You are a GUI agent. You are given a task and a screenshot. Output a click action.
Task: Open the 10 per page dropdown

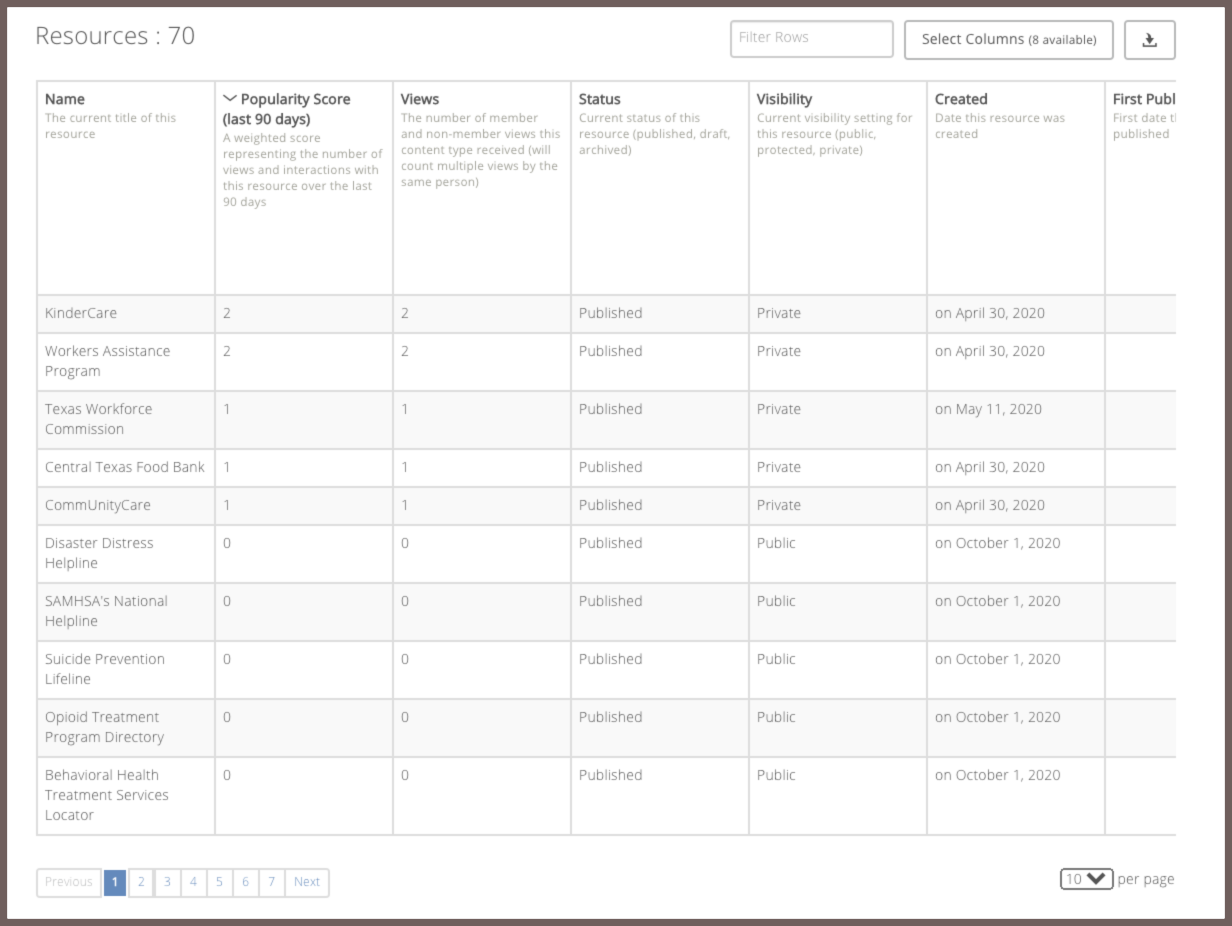pyautogui.click(x=1086, y=879)
